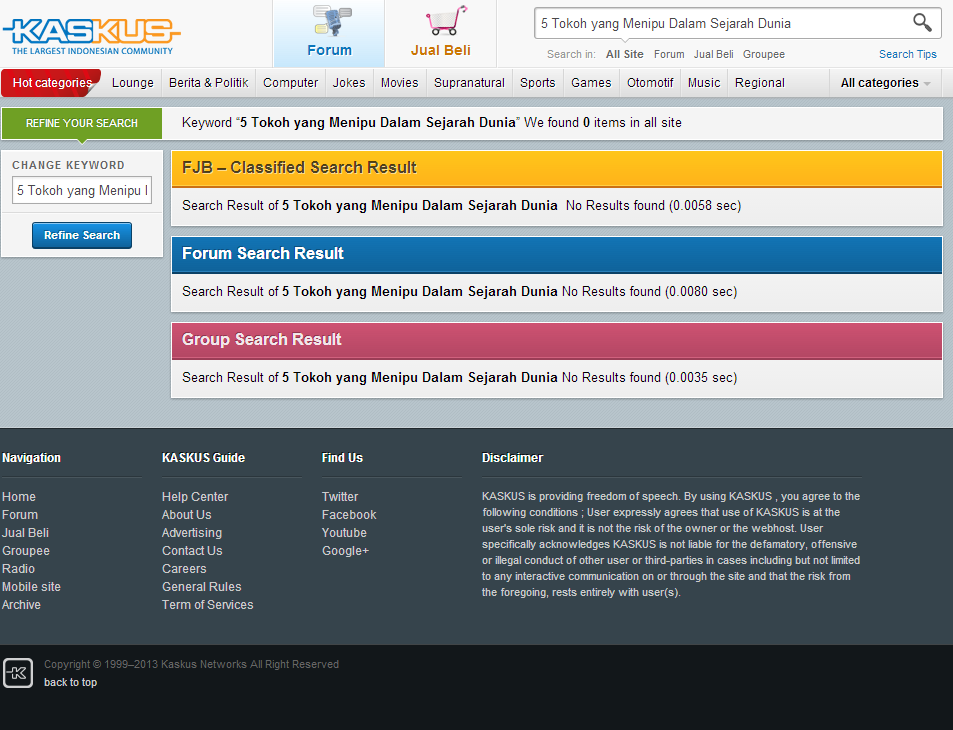Open the Forum section icon
The image size is (953, 730).
[331, 21]
